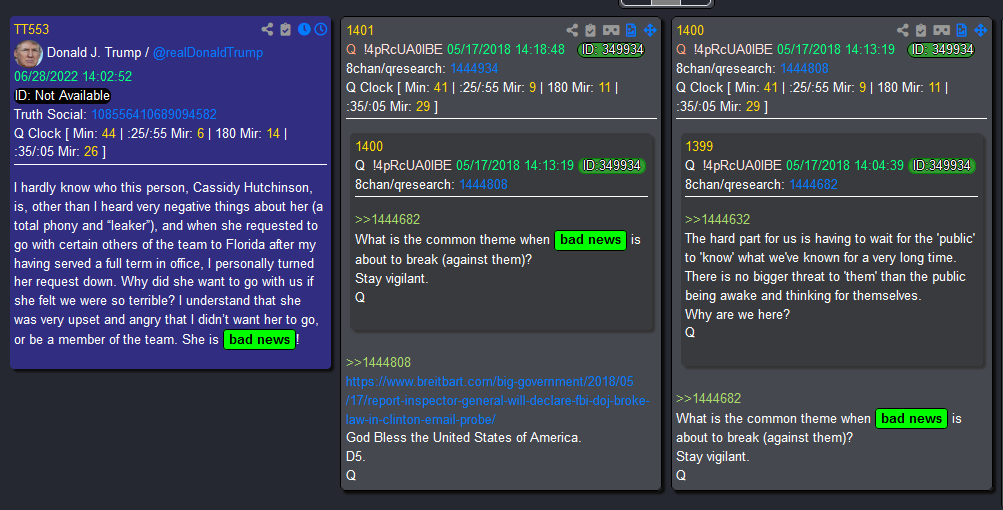Open the @realDonaldTrump profile link
Image resolution: width=1003 pixels, height=510 pixels.
pos(208,52)
